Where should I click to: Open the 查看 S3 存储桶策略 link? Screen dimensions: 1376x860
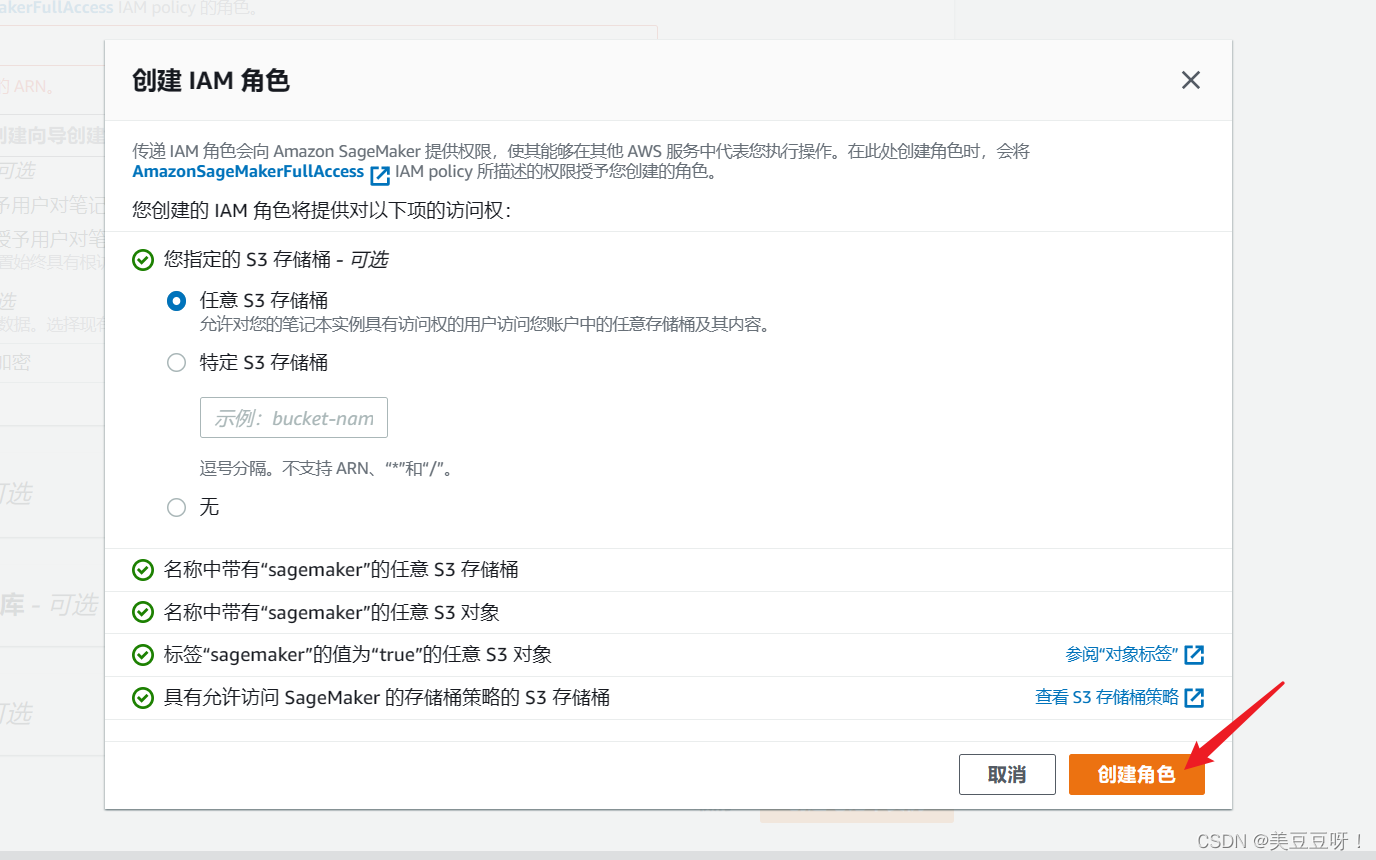click(x=1107, y=697)
